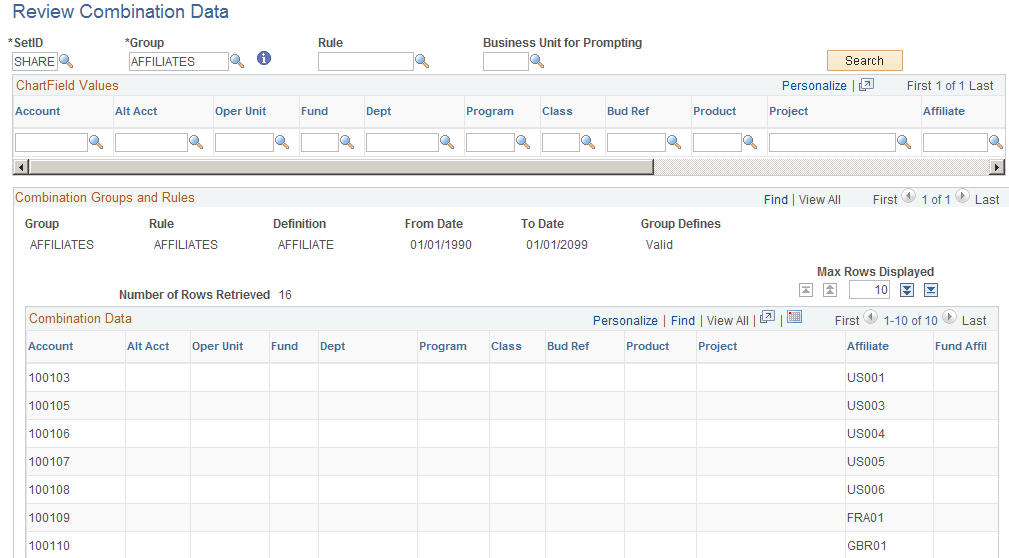Viewport: 1009px width, 558px height.
Task: Open ChartField Bud Ref lookup magnifier
Action: pos(674,142)
